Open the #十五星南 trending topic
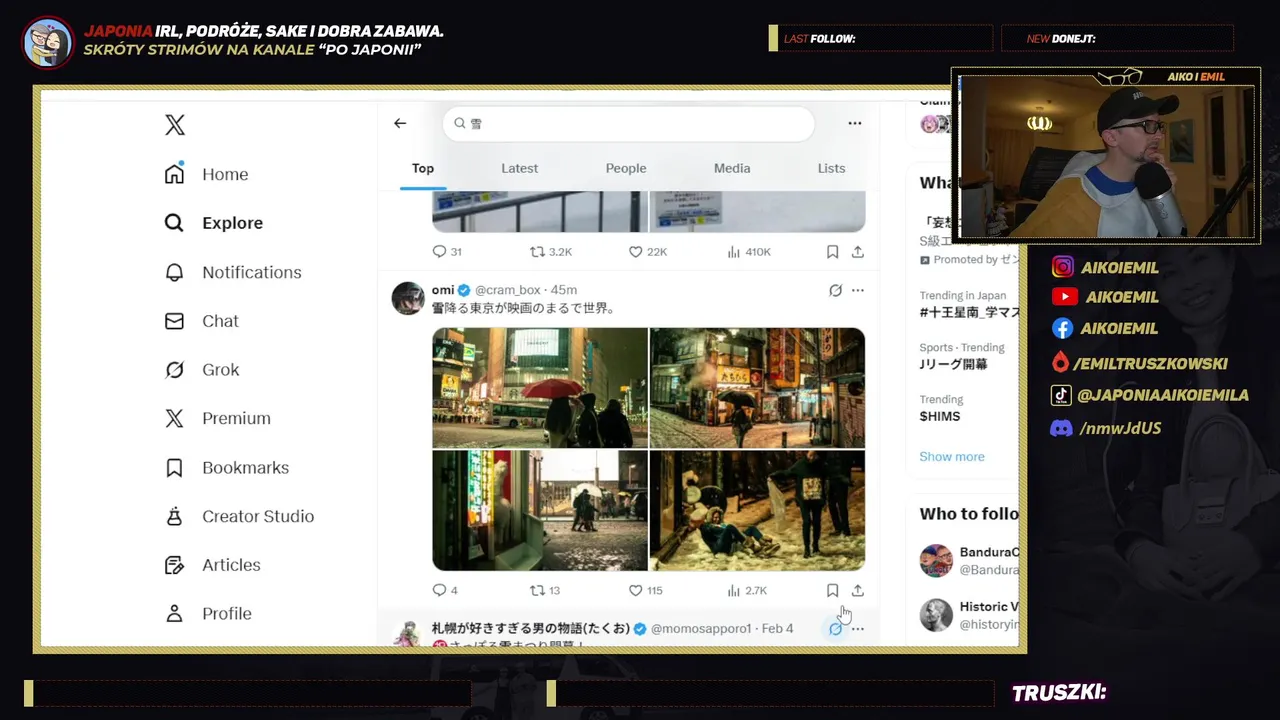1280x720 pixels. point(969,312)
